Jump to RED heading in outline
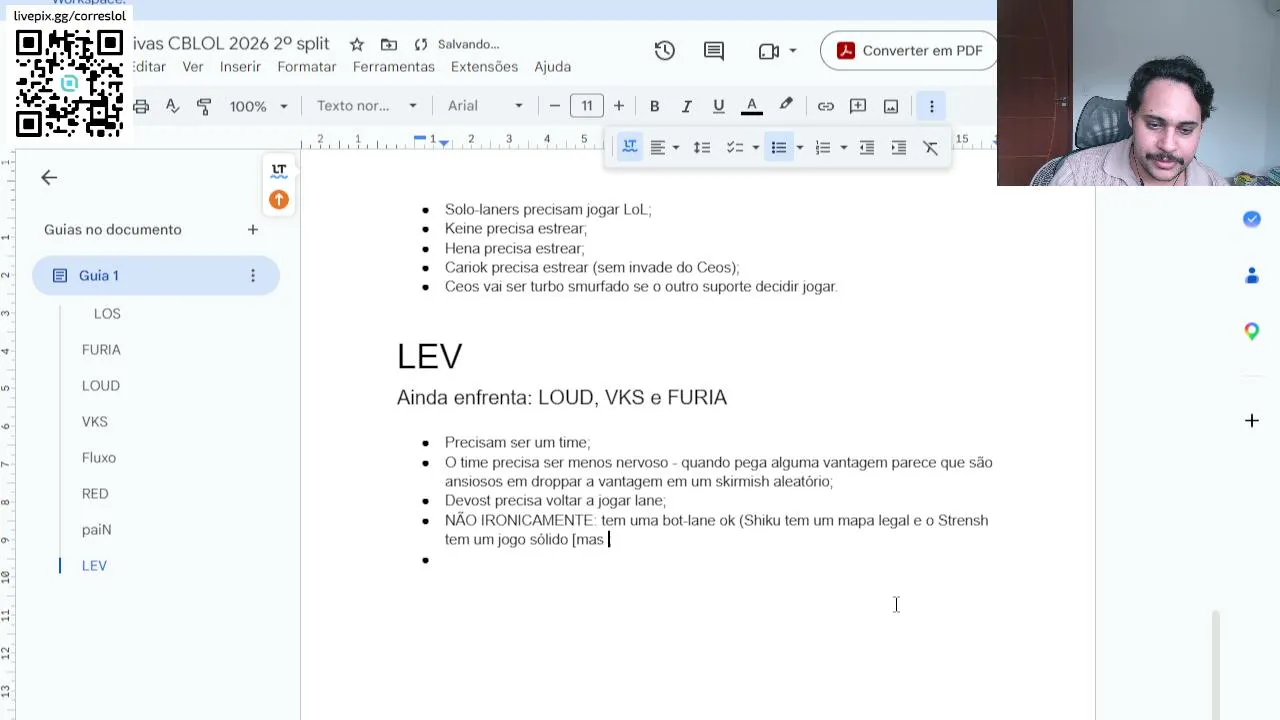This screenshot has height=720, width=1280. [x=95, y=494]
